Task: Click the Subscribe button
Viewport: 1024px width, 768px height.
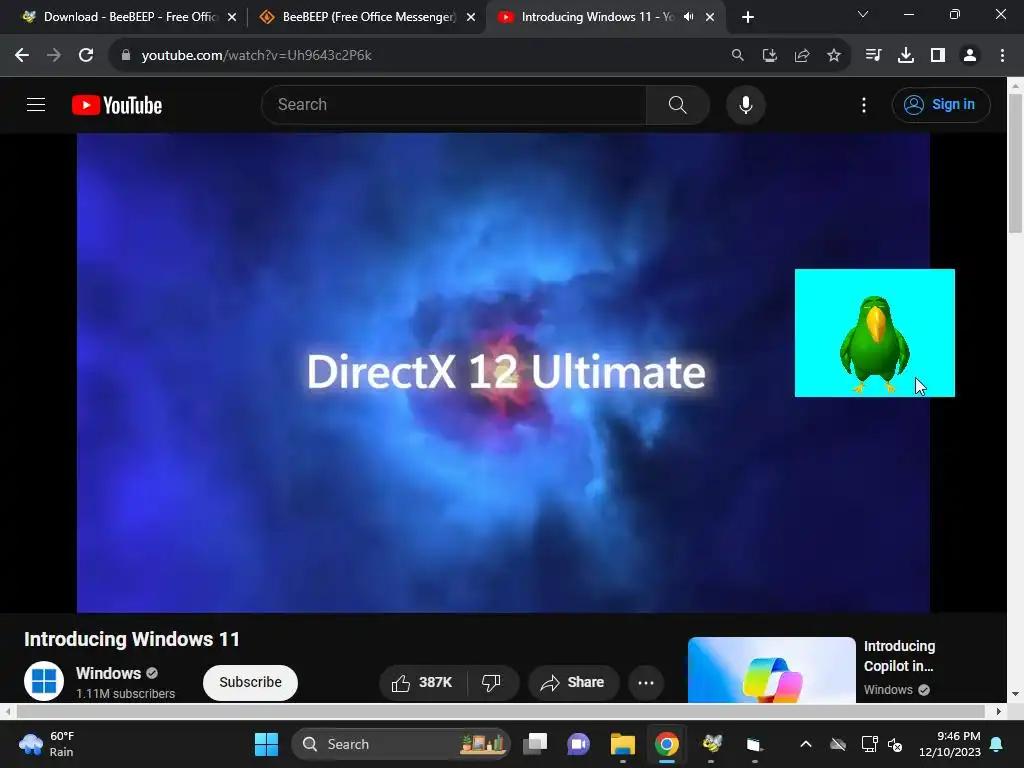Action: [250, 682]
